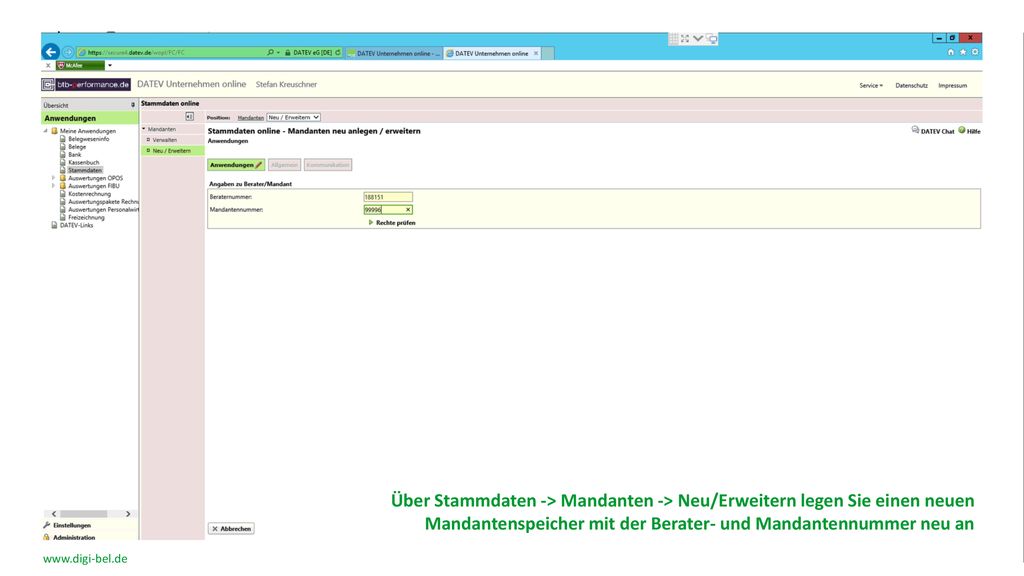This screenshot has height=576, width=1024.
Task: Click the Anwendungen sidebar header
Action: [89, 118]
